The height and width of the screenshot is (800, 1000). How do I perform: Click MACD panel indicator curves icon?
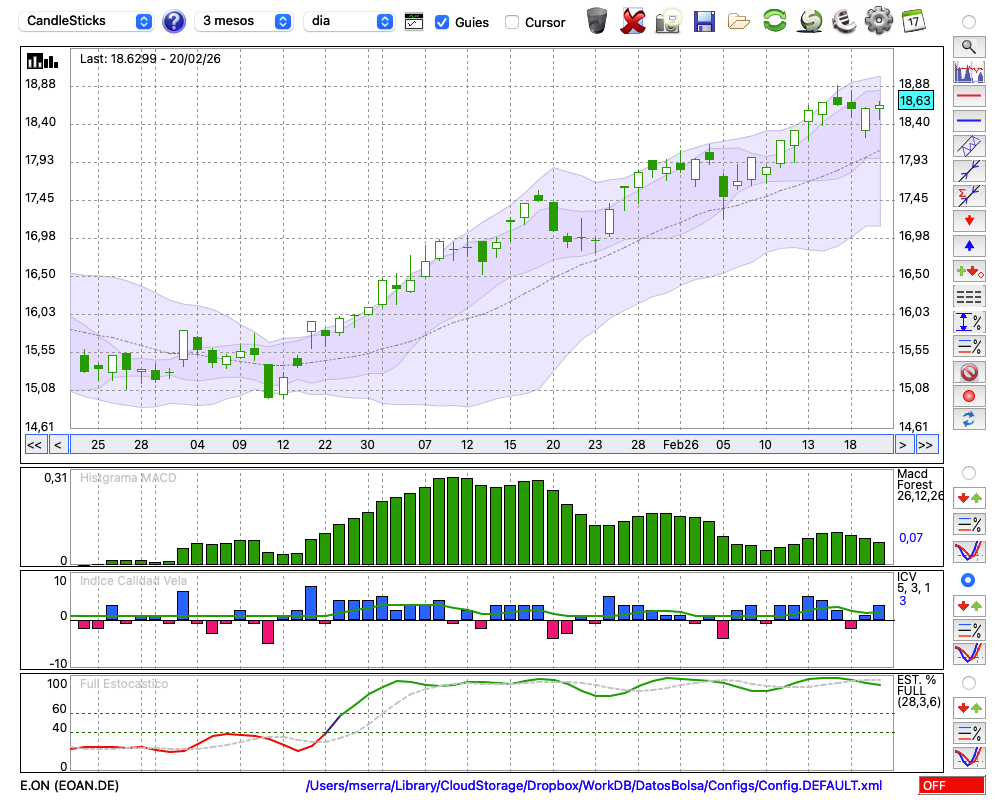[969, 551]
